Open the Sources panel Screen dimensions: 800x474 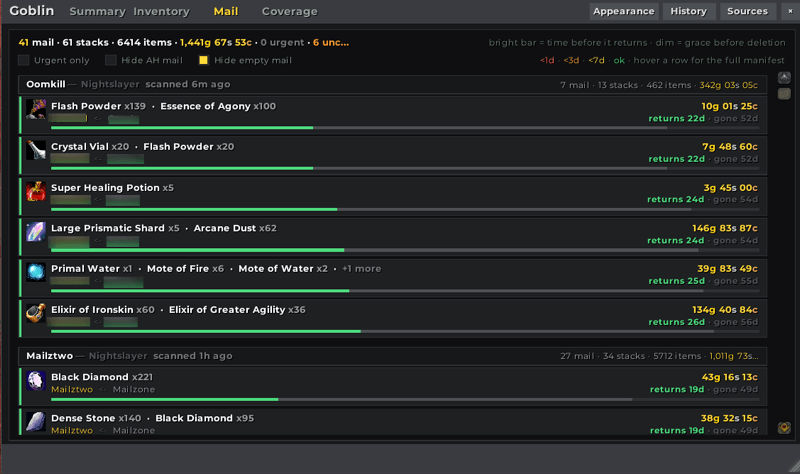pos(747,11)
